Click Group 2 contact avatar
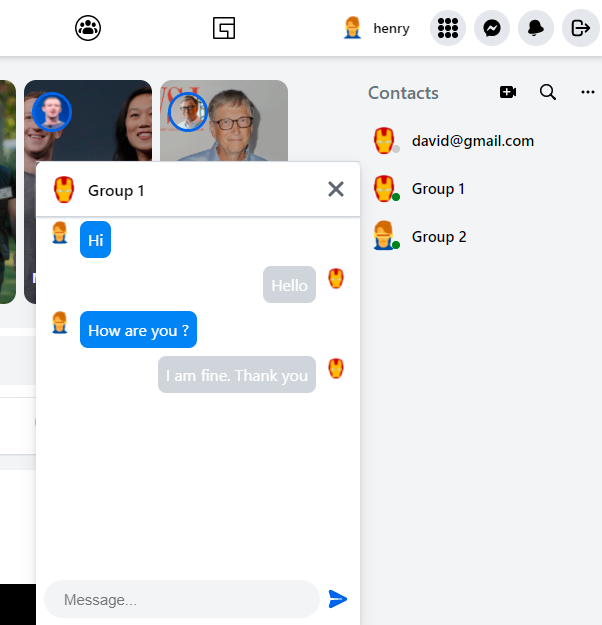This screenshot has width=602, height=625. point(384,236)
